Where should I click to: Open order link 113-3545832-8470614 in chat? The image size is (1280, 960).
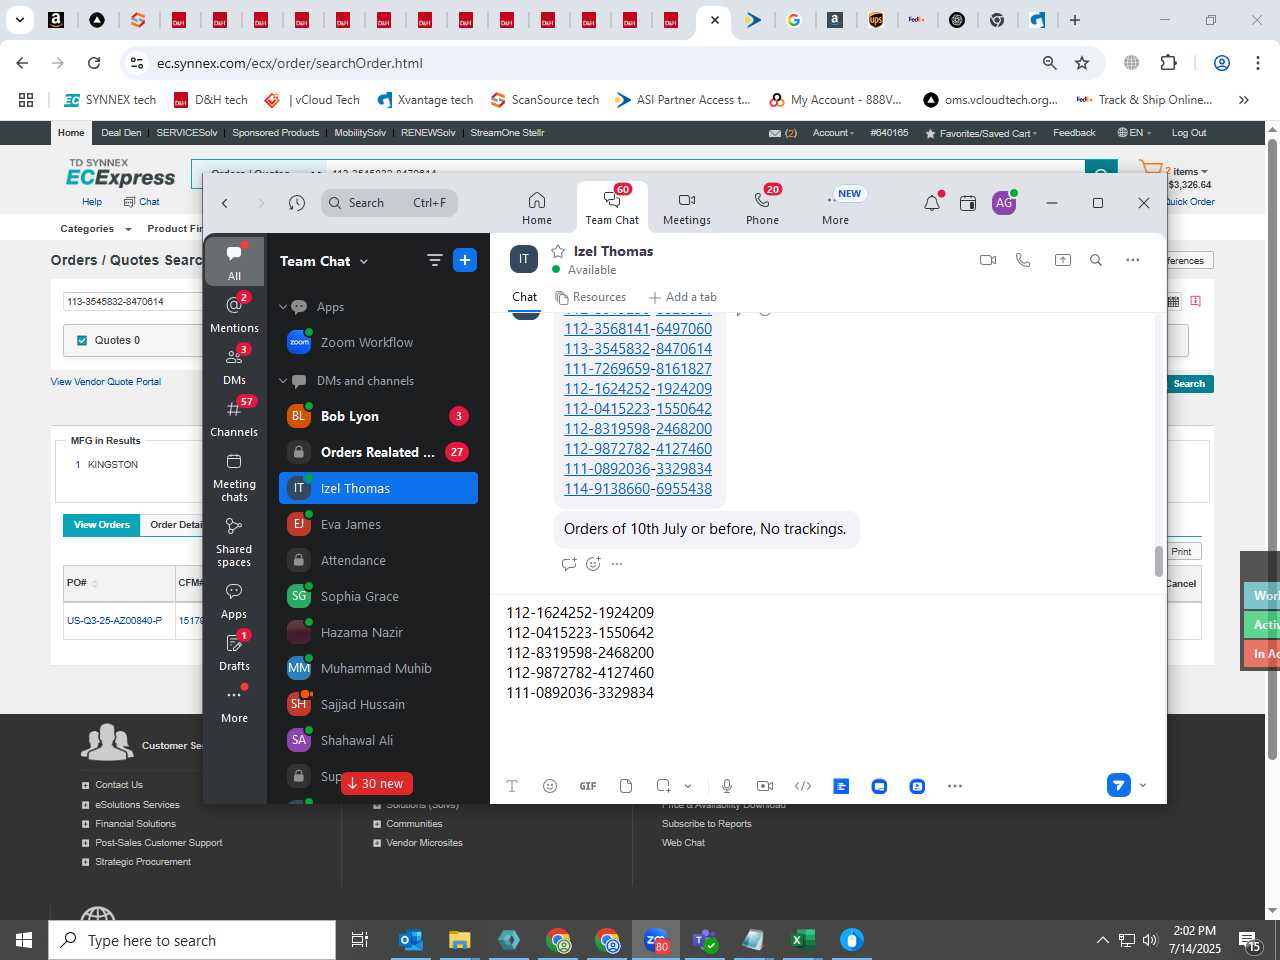638,349
